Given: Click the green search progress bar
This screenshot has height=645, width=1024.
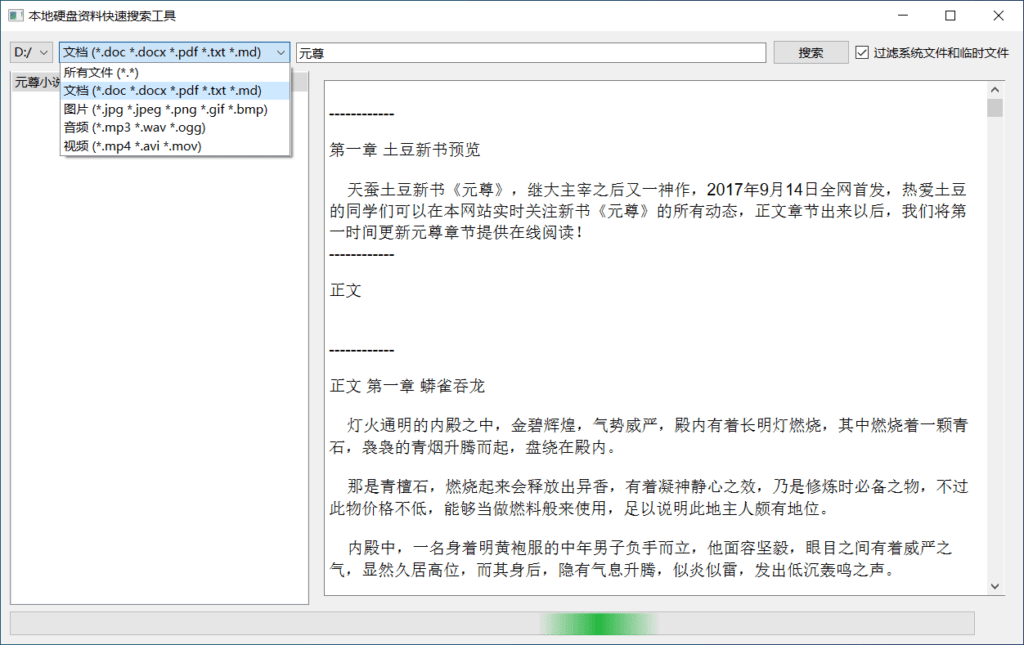Looking at the screenshot, I should pyautogui.click(x=492, y=623).
